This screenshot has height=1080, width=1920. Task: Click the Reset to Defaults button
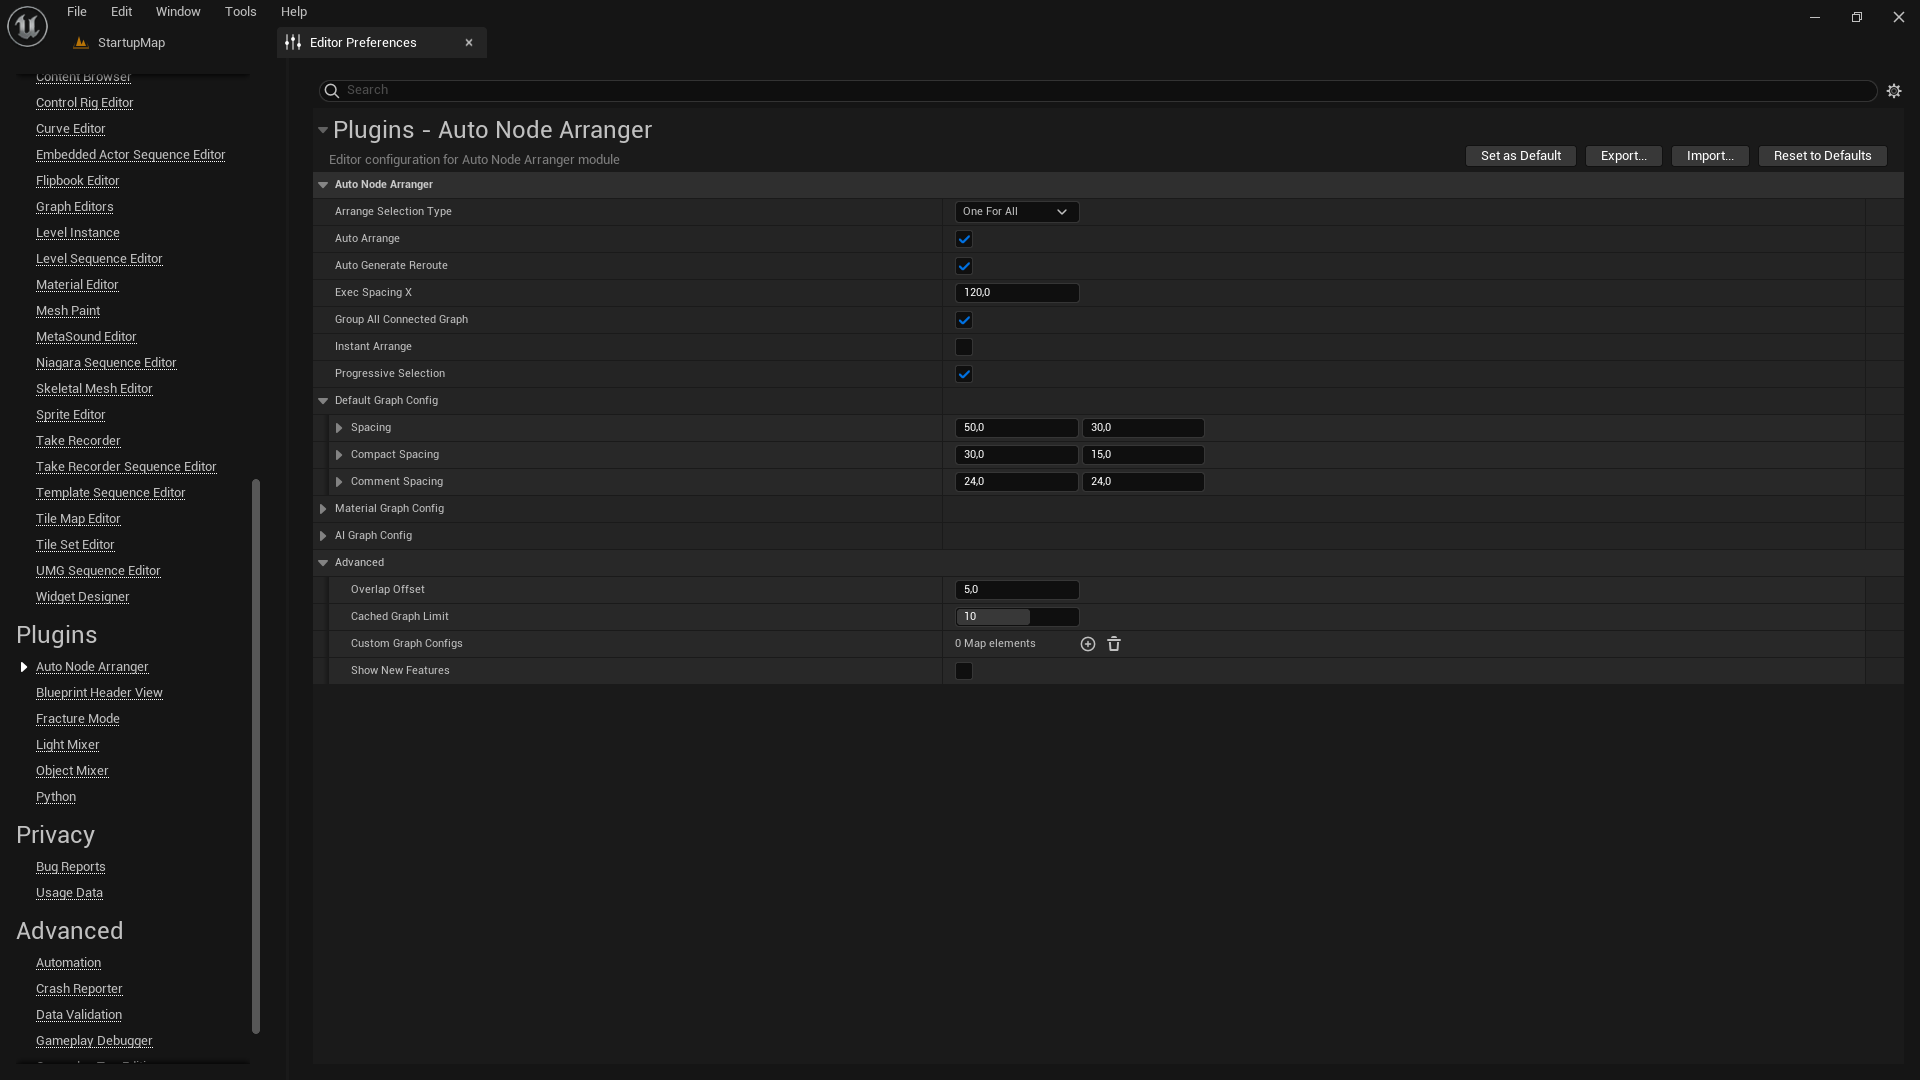[1821, 156]
